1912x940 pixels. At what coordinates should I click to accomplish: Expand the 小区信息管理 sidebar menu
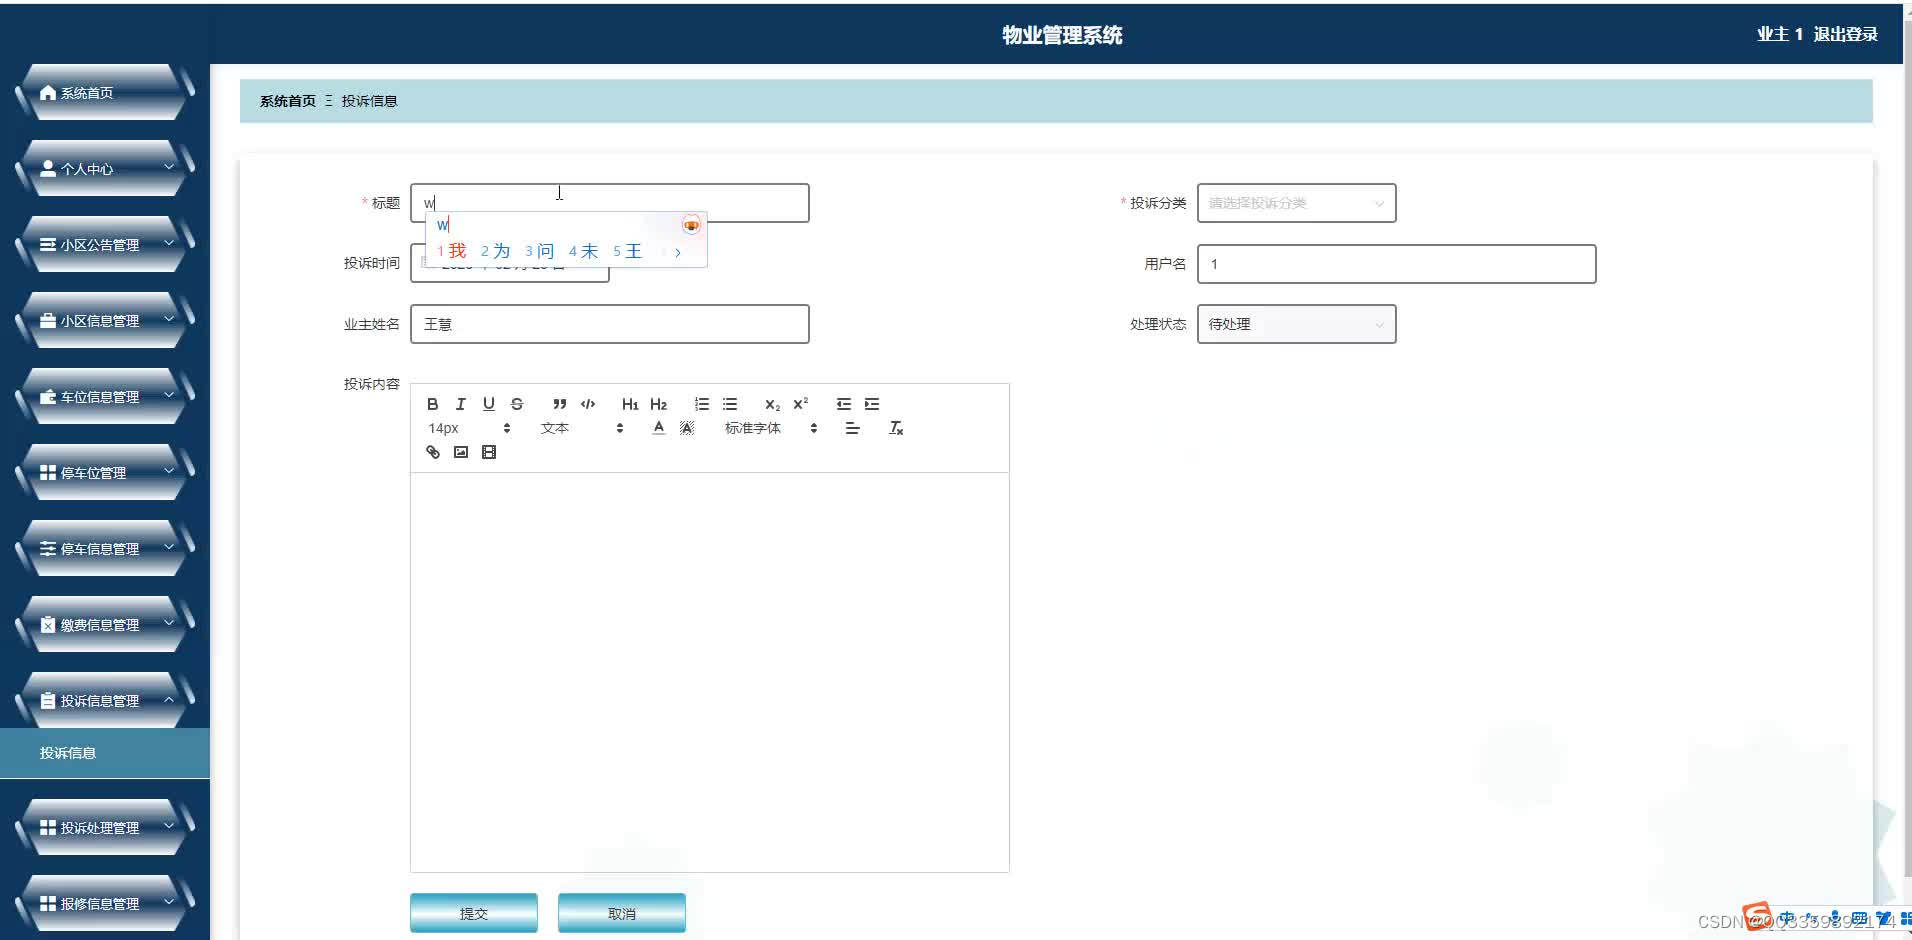(x=105, y=320)
